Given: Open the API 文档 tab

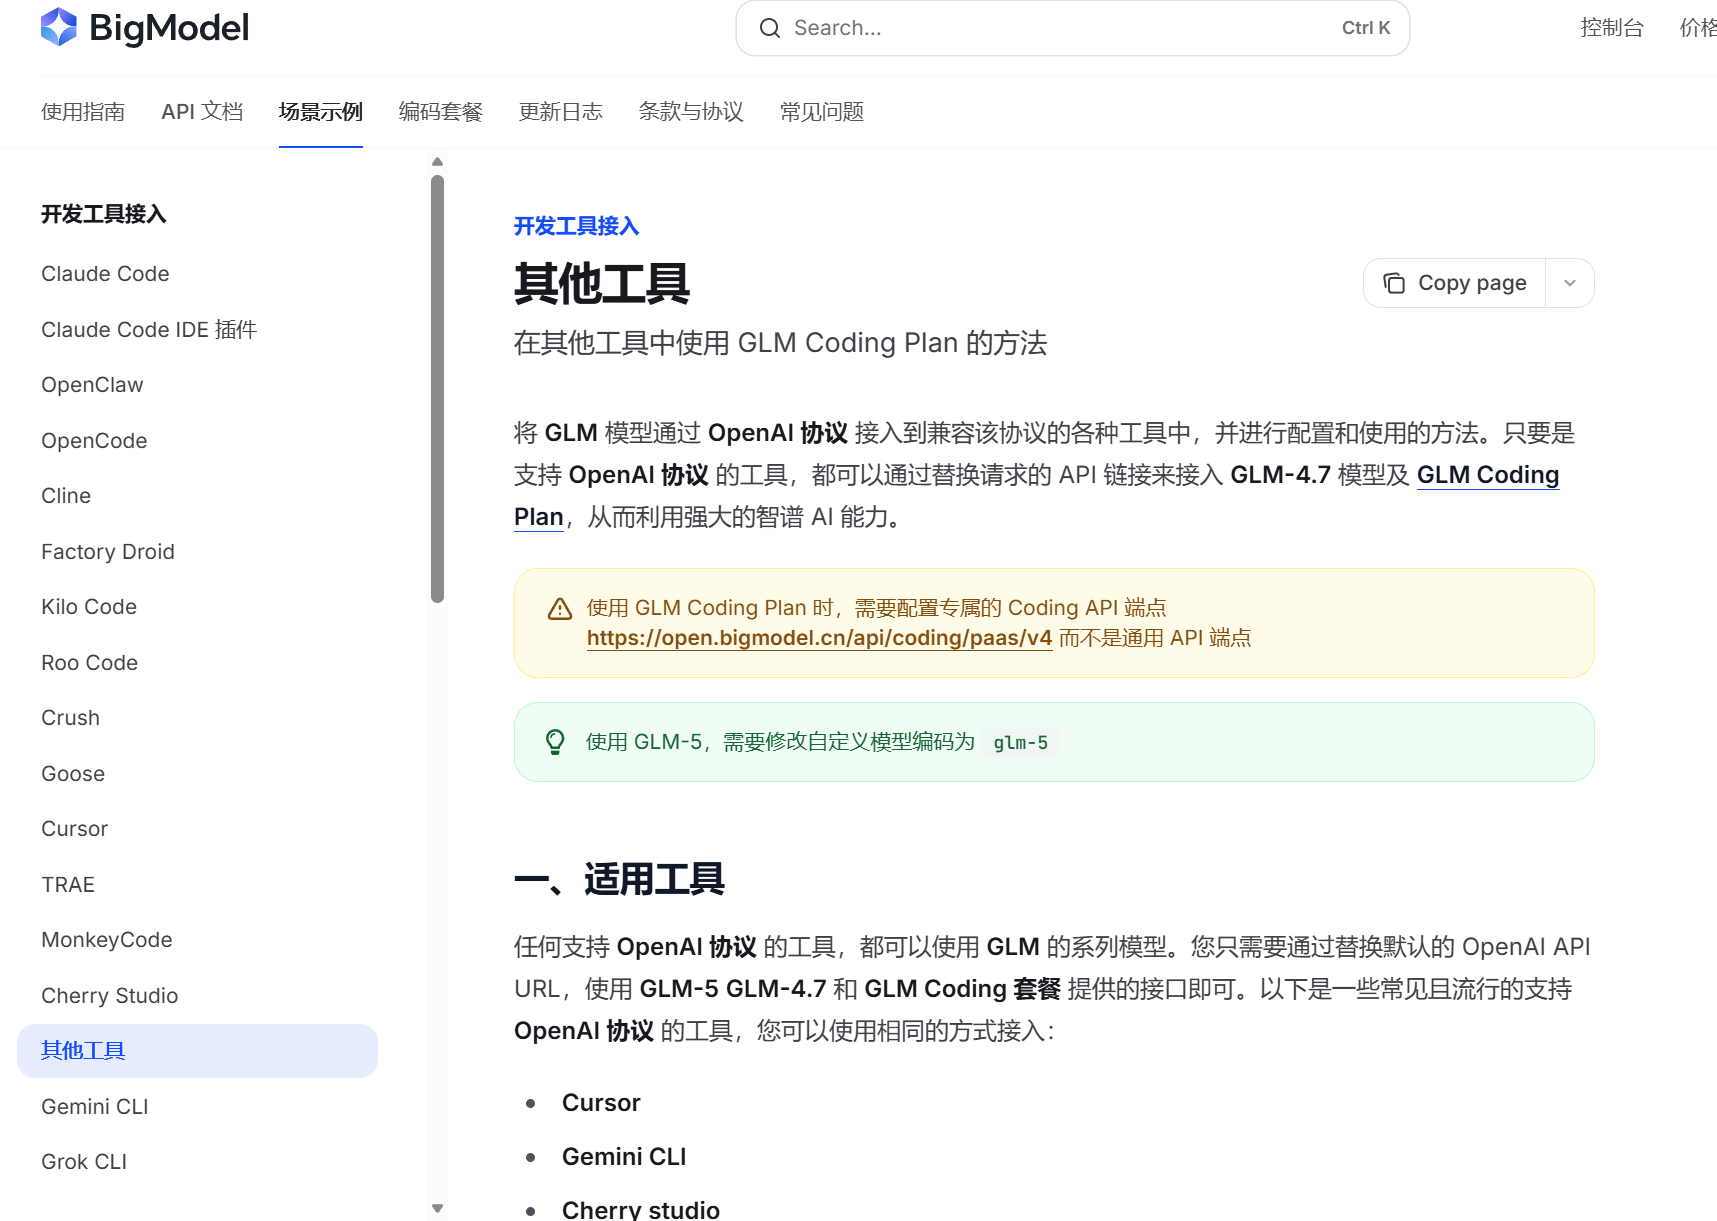Looking at the screenshot, I should [202, 112].
